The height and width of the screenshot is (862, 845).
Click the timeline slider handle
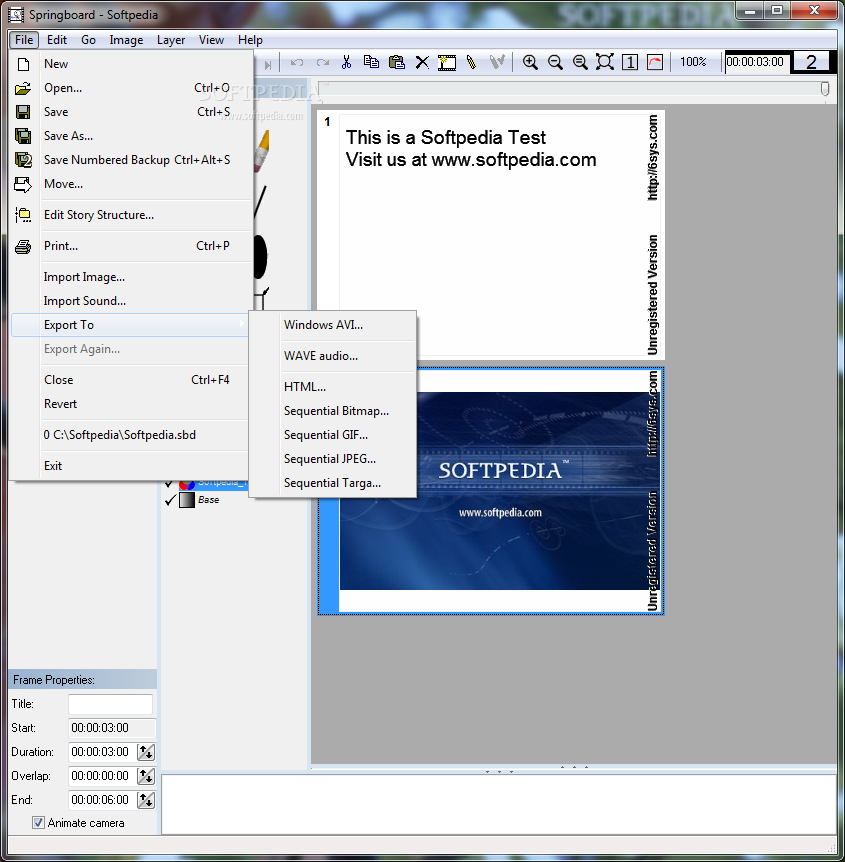825,89
